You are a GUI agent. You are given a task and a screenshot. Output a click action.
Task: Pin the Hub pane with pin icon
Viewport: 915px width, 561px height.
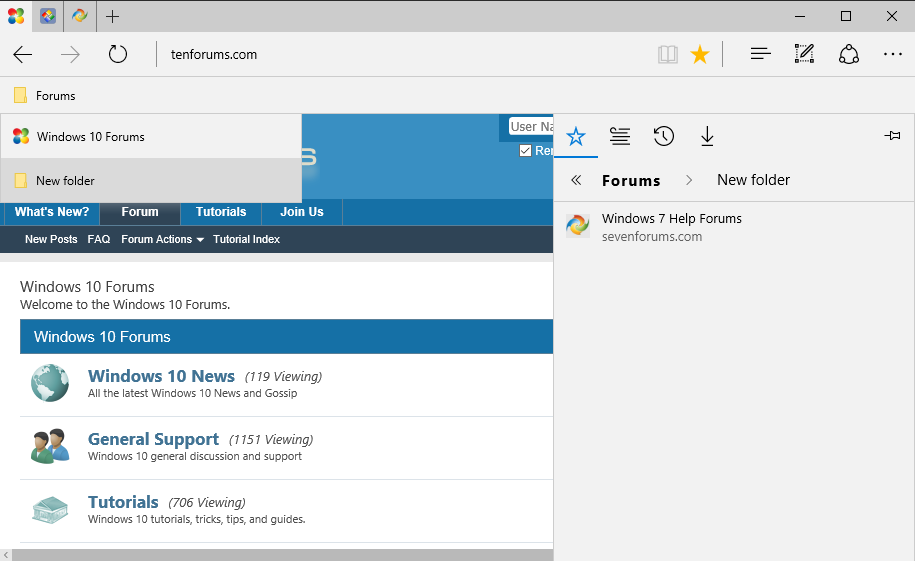pyautogui.click(x=892, y=136)
